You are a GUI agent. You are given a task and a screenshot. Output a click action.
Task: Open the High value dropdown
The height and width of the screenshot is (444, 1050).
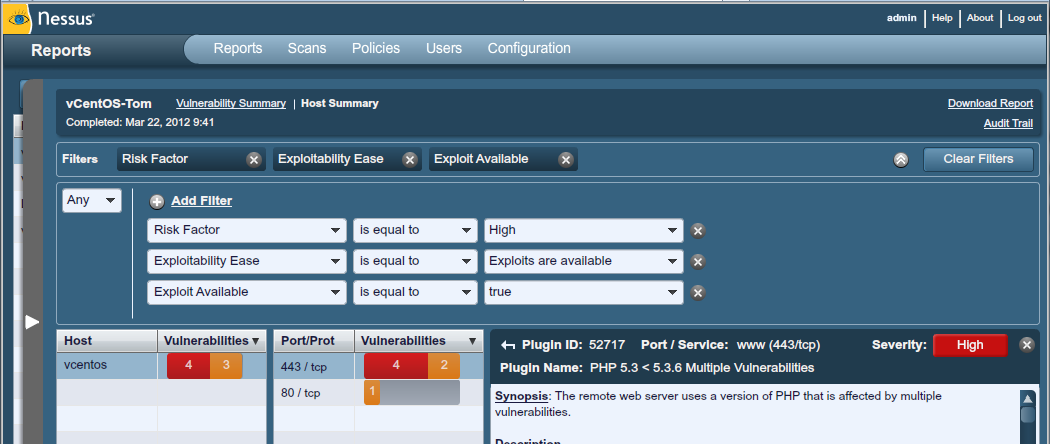coord(584,230)
